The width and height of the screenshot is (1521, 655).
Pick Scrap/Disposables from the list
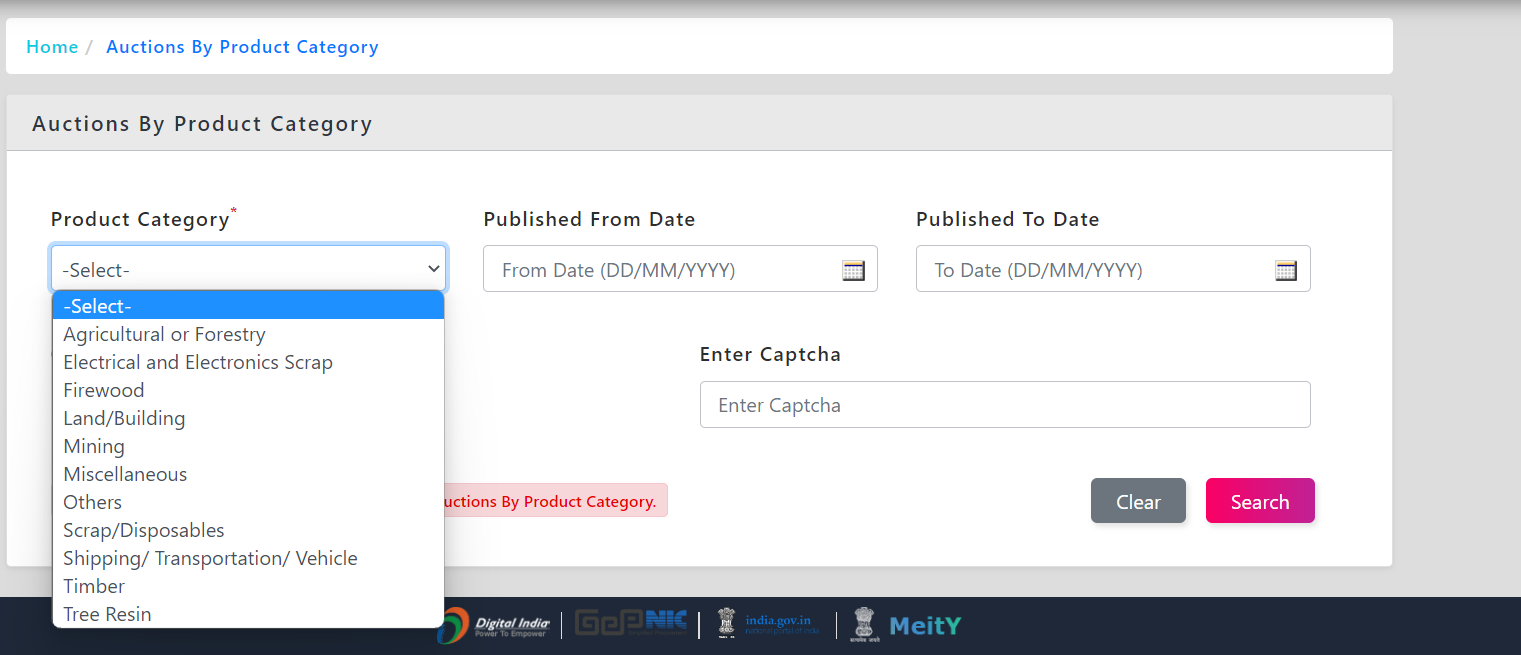coord(144,530)
